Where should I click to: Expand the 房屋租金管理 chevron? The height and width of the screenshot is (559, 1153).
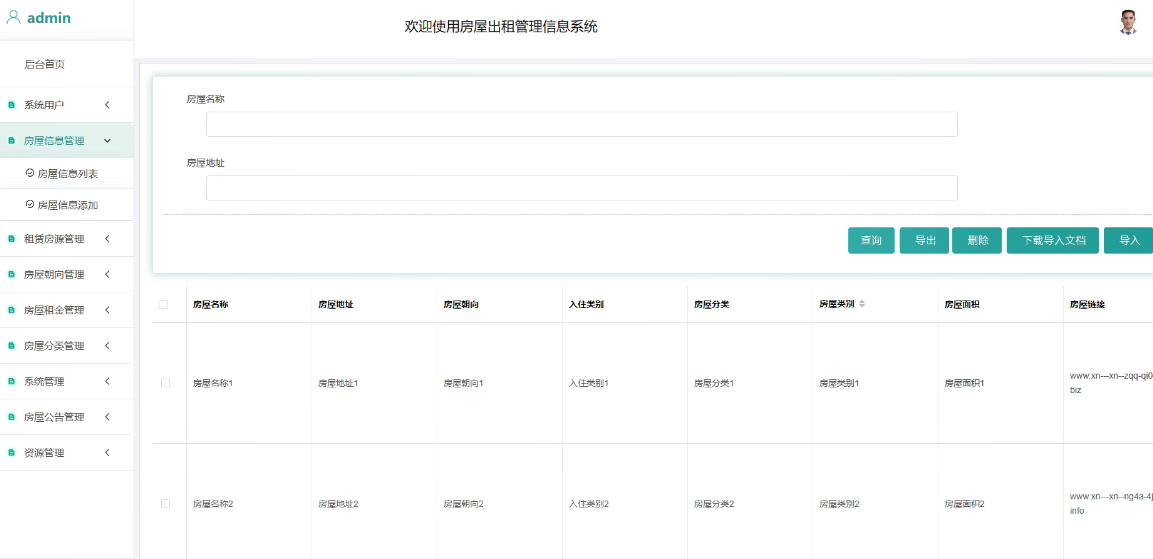click(x=107, y=310)
